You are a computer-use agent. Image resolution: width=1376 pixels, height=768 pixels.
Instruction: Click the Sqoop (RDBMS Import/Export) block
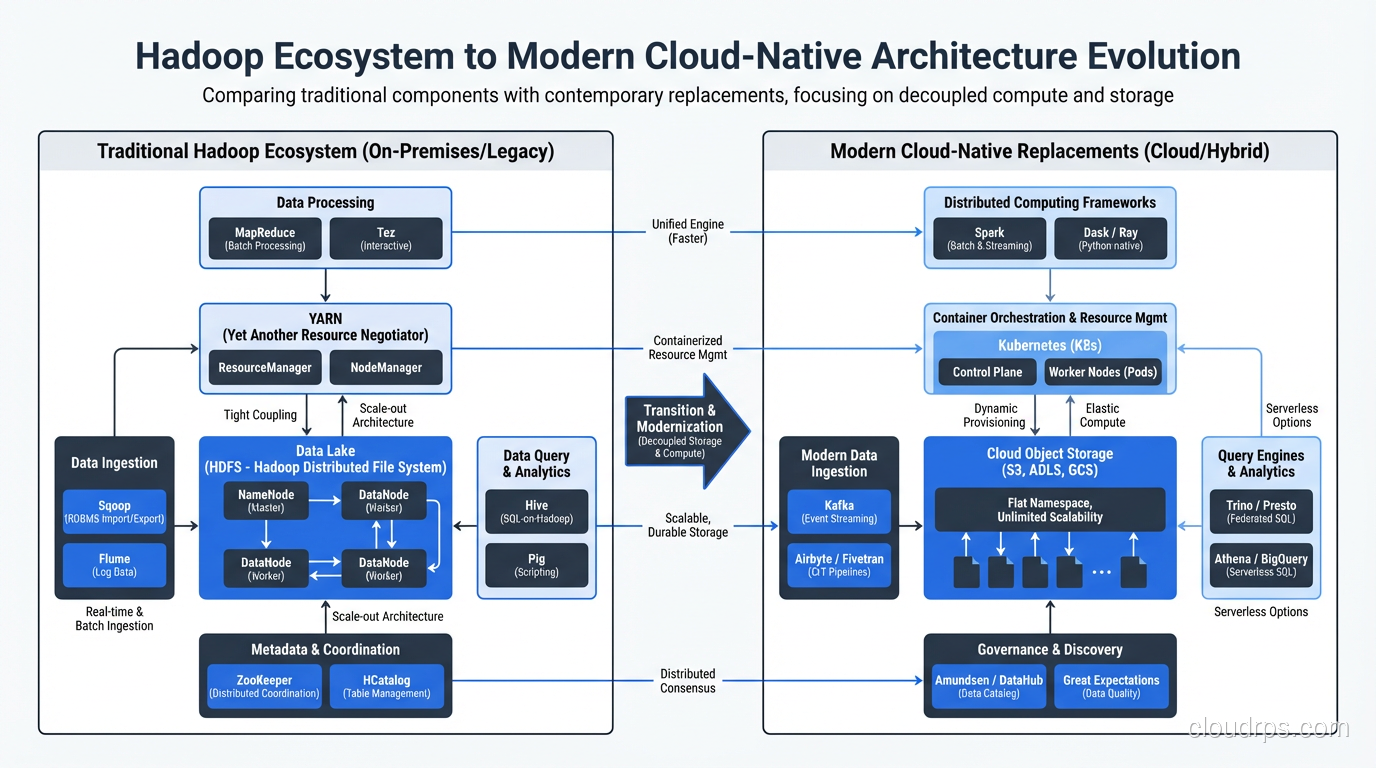click(x=113, y=512)
